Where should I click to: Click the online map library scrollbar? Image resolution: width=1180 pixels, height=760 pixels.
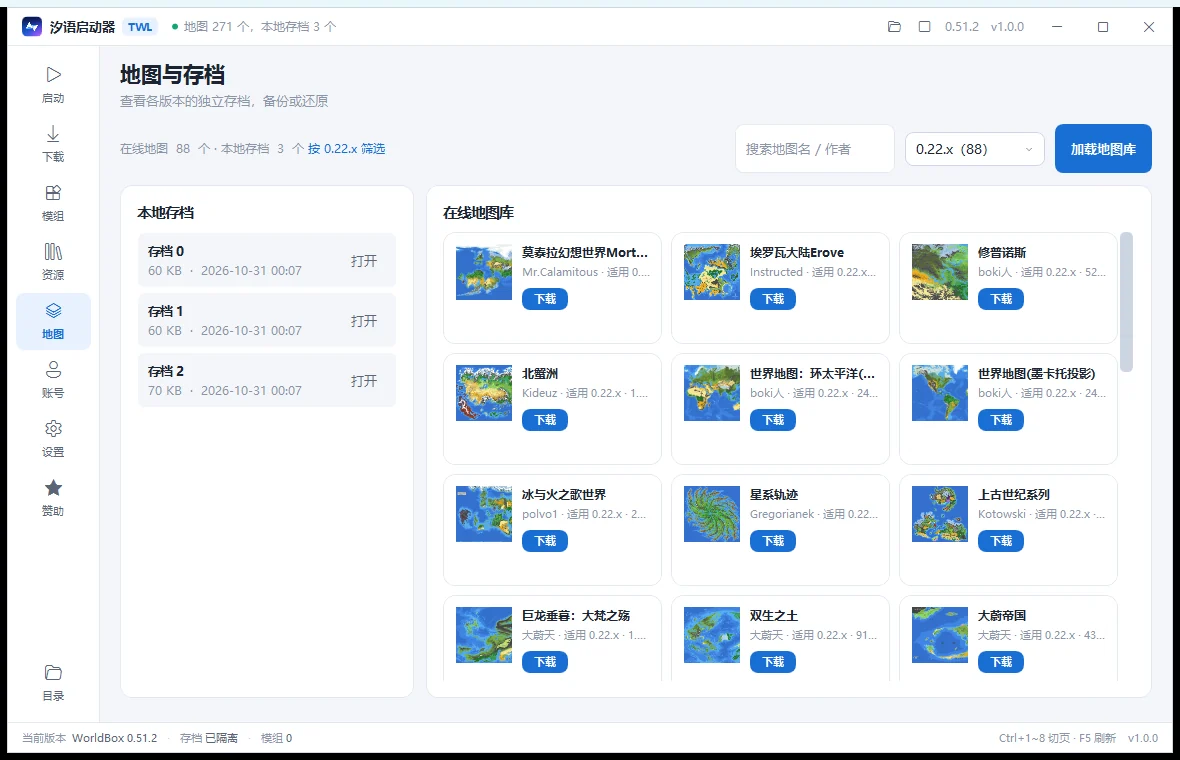(1127, 302)
